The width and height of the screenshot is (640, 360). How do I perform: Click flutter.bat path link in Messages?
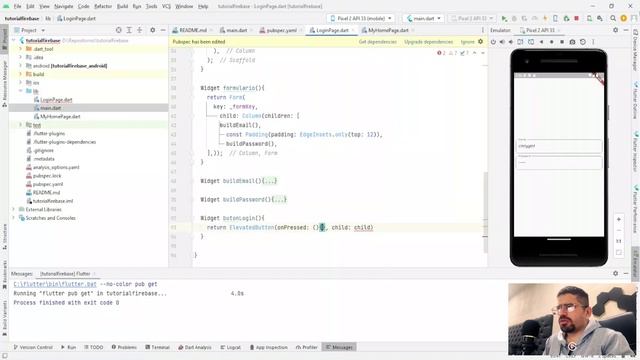click(55, 284)
